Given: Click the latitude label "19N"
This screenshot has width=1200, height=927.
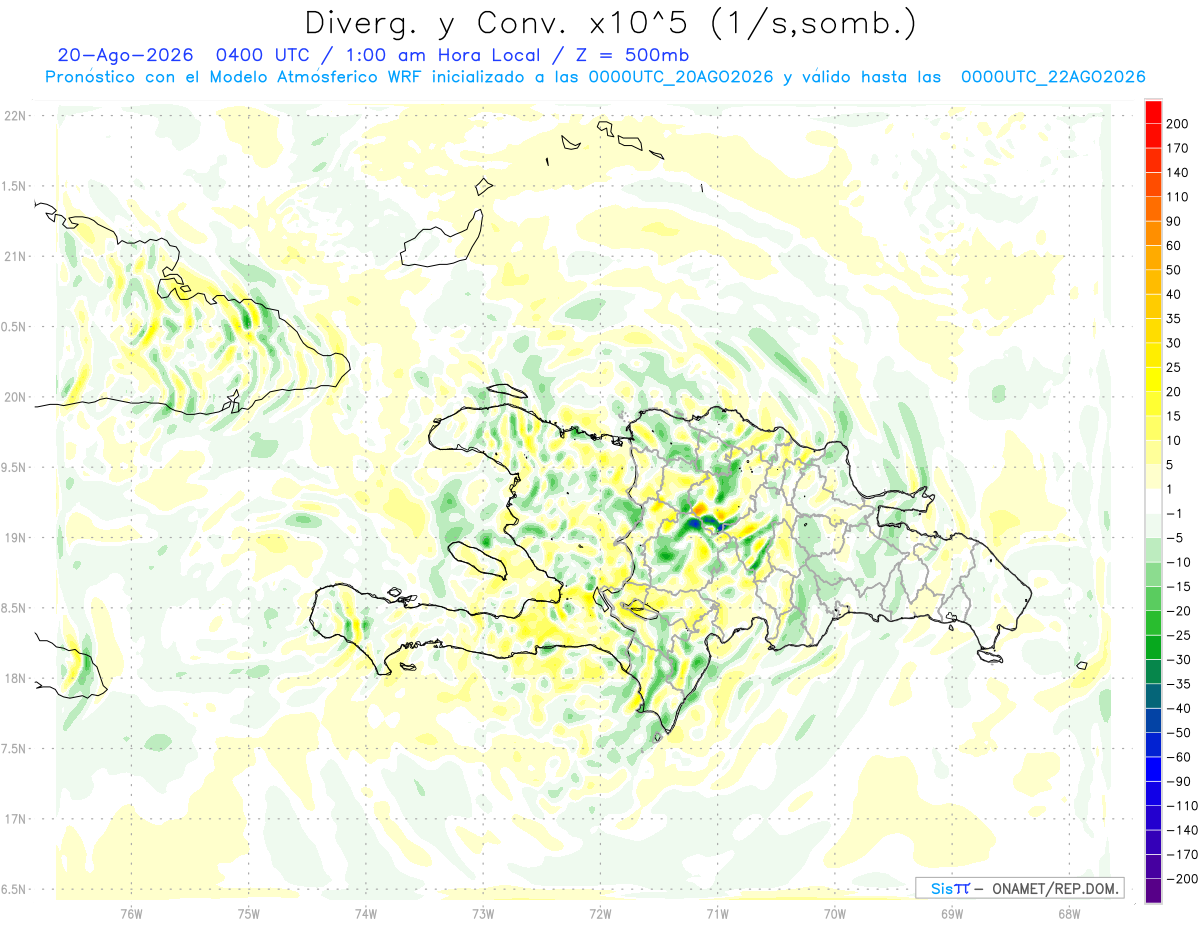Looking at the screenshot, I should tap(13, 538).
